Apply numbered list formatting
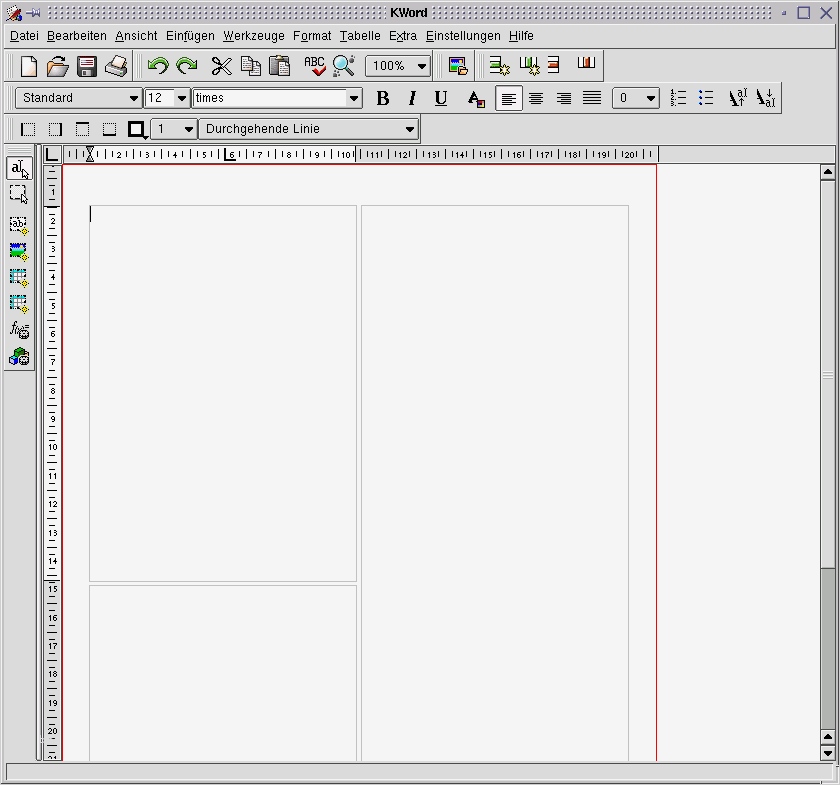Image resolution: width=840 pixels, height=785 pixels. pyautogui.click(x=678, y=98)
